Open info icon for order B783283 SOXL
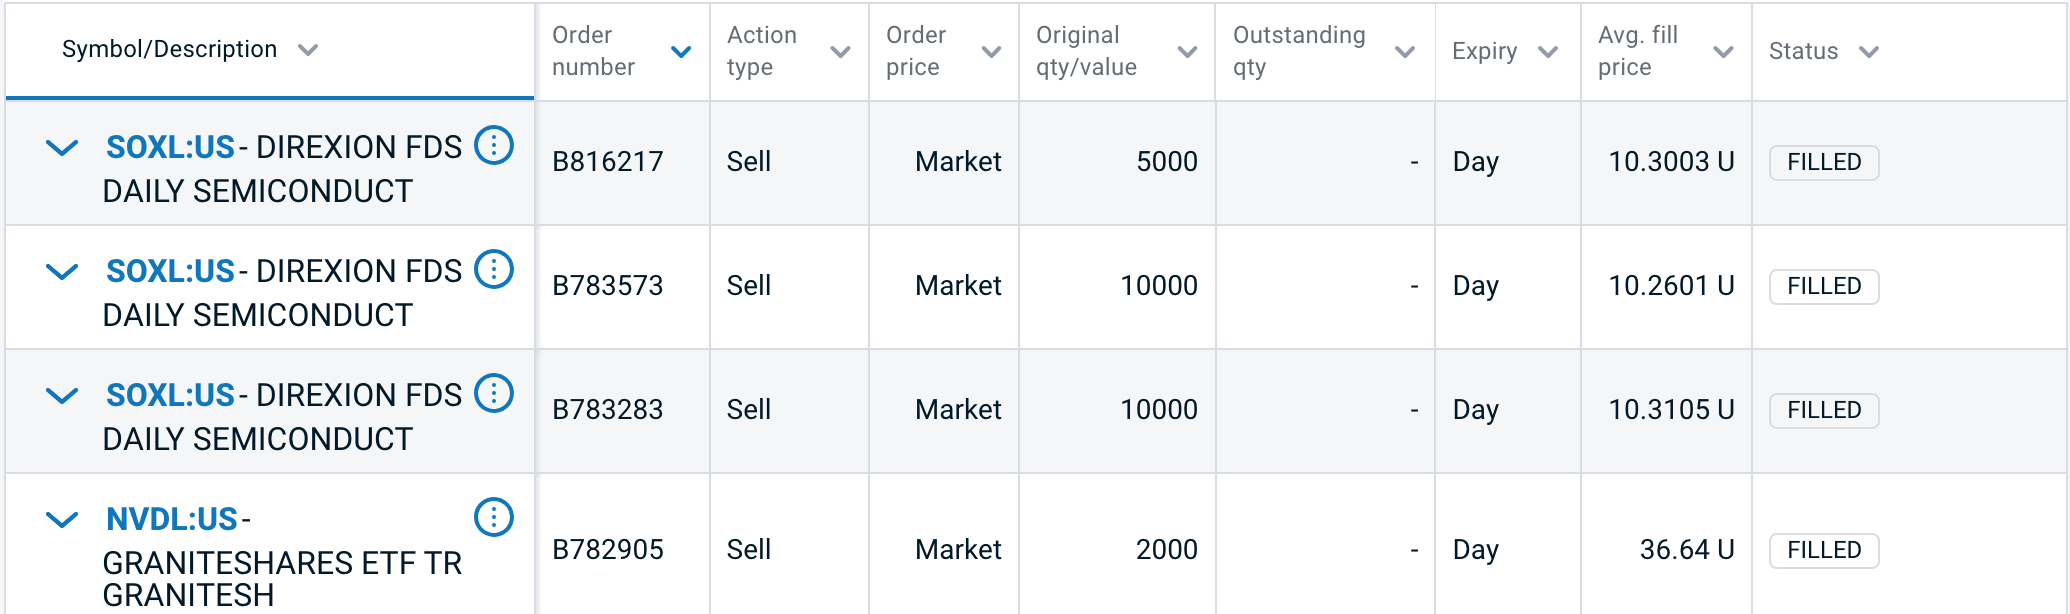The height and width of the screenshot is (614, 2070). tap(493, 394)
